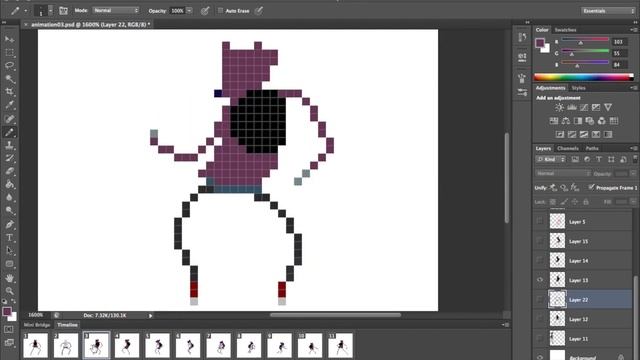Click the toolbox foreground color swatch
The width and height of the screenshot is (640, 360).
(7, 312)
